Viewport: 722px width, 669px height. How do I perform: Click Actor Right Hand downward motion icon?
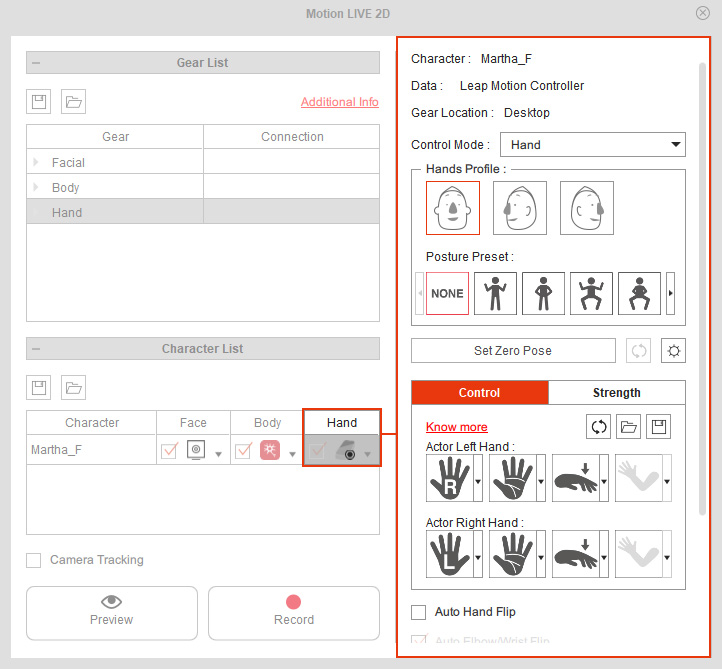576,554
